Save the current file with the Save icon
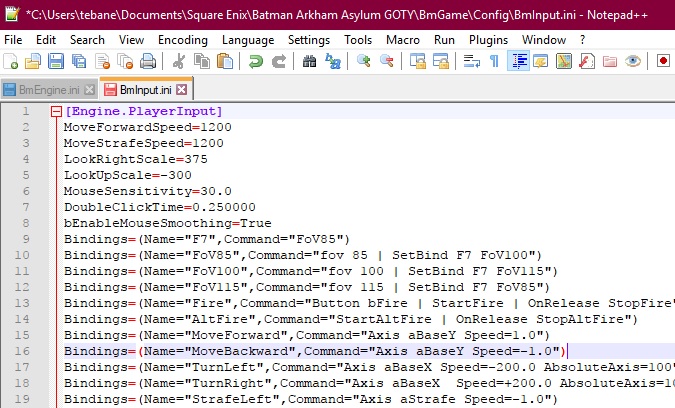This screenshot has height=408, width=675. pos(56,61)
